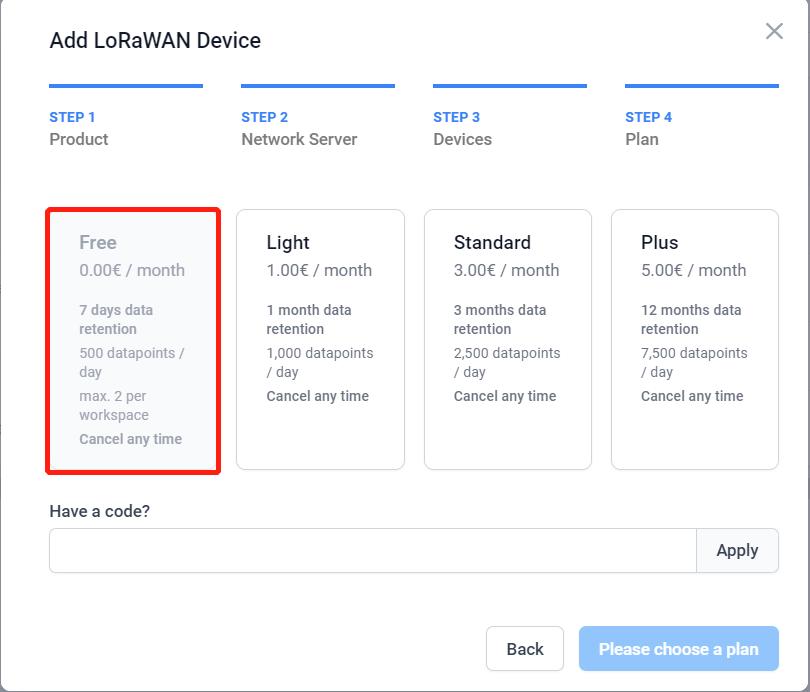Viewport: 810px width, 692px height.
Task: Select the Plus plan title
Action: 659,243
